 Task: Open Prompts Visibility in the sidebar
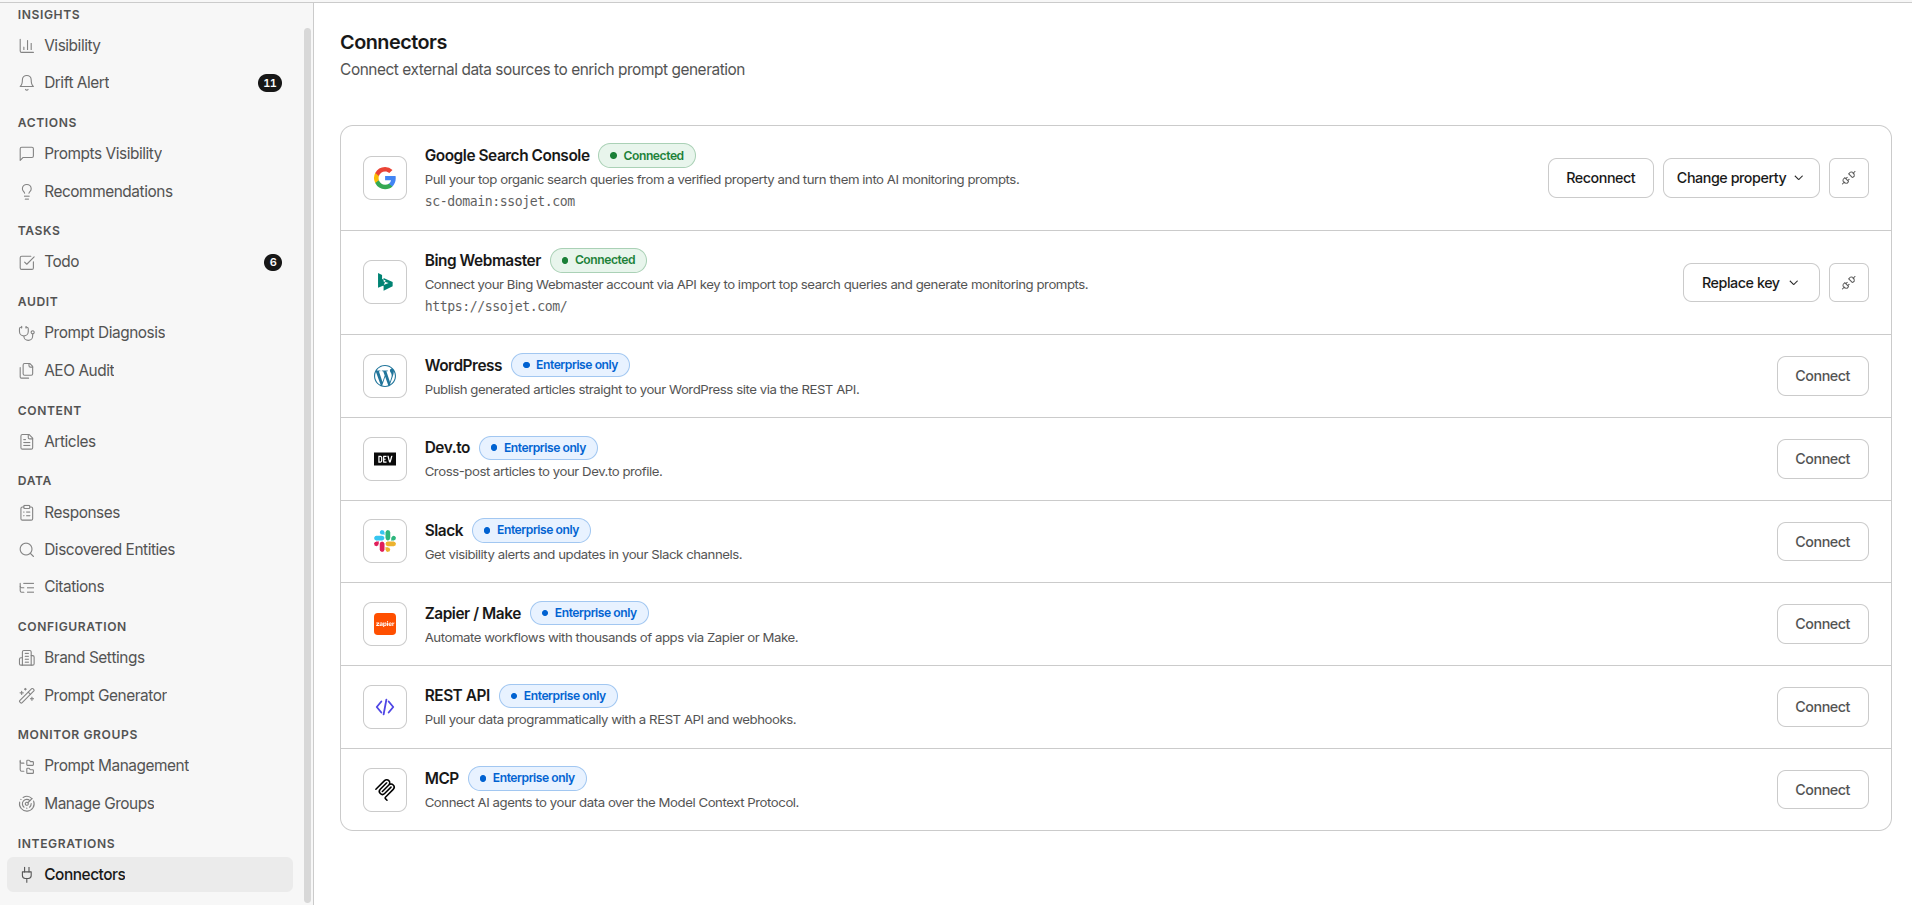150,154
